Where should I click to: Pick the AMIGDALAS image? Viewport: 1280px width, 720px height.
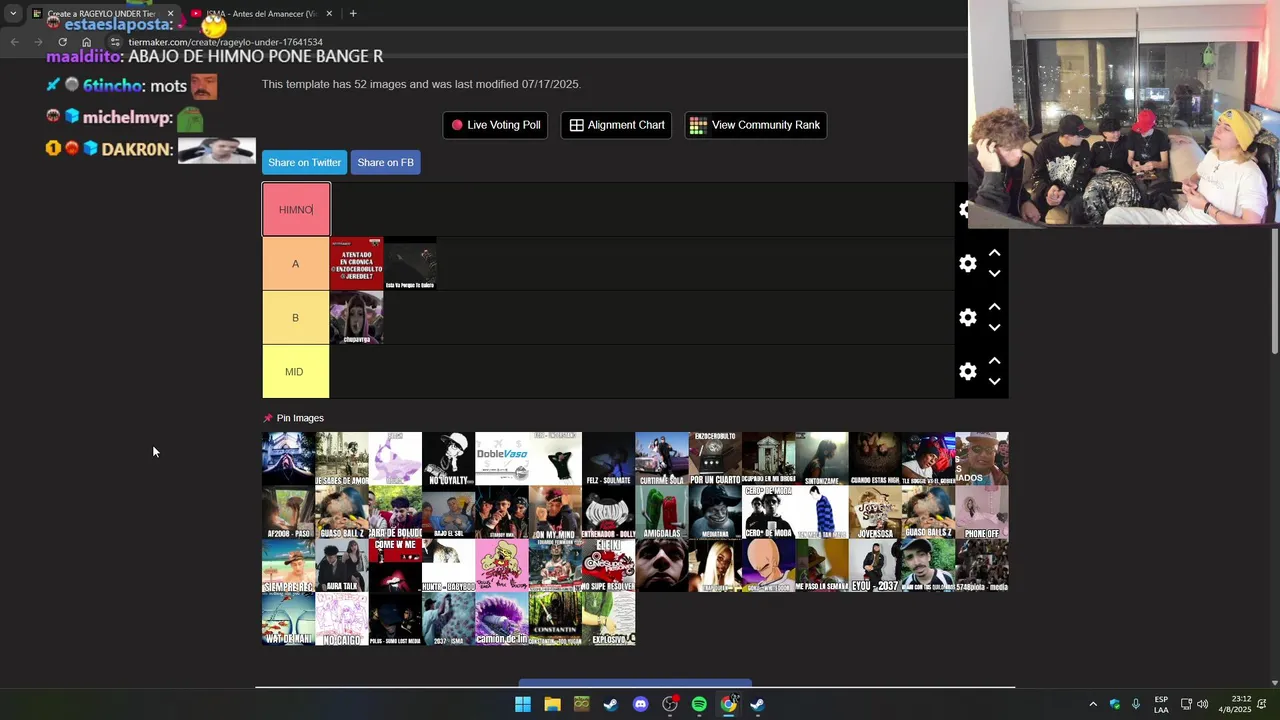click(662, 512)
